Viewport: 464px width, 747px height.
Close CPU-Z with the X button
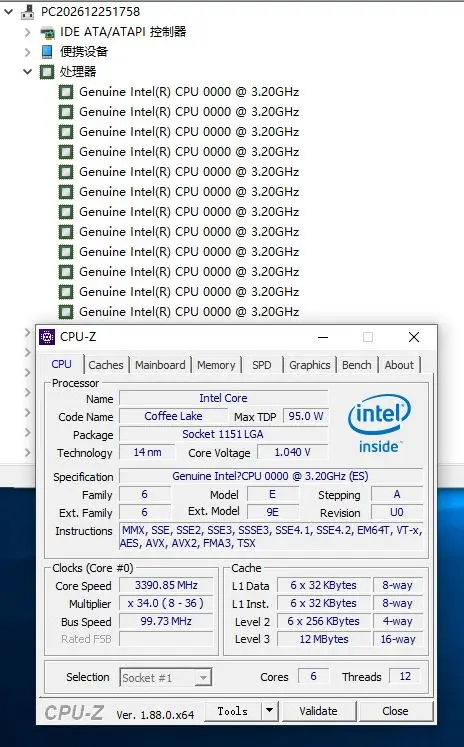point(414,337)
